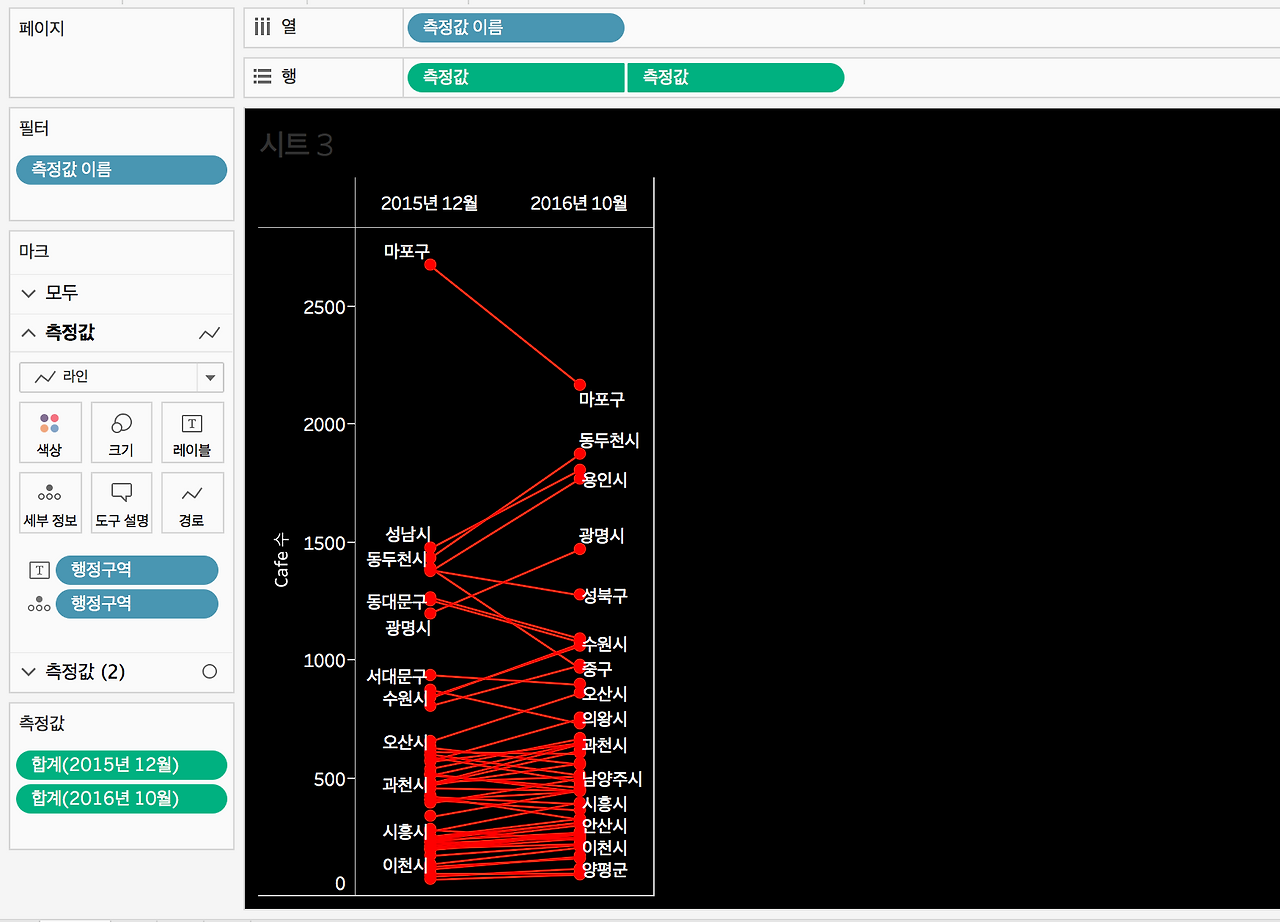Collapse the 측정값 marks section

click(x=28, y=333)
